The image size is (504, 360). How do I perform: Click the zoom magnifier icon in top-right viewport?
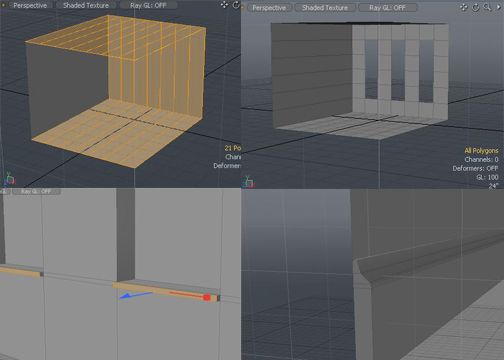tap(487, 7)
